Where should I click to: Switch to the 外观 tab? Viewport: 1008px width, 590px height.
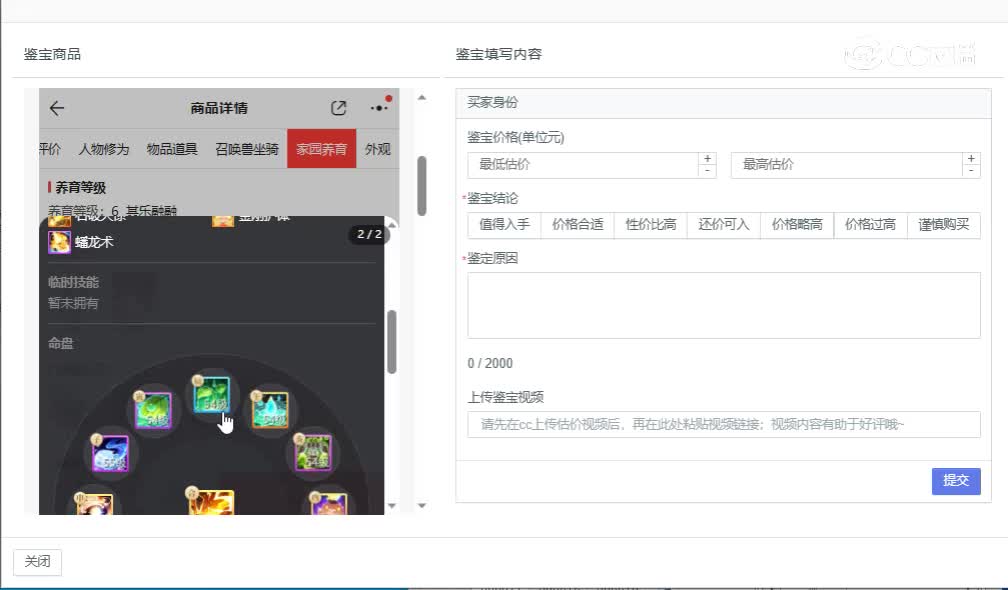[x=377, y=149]
